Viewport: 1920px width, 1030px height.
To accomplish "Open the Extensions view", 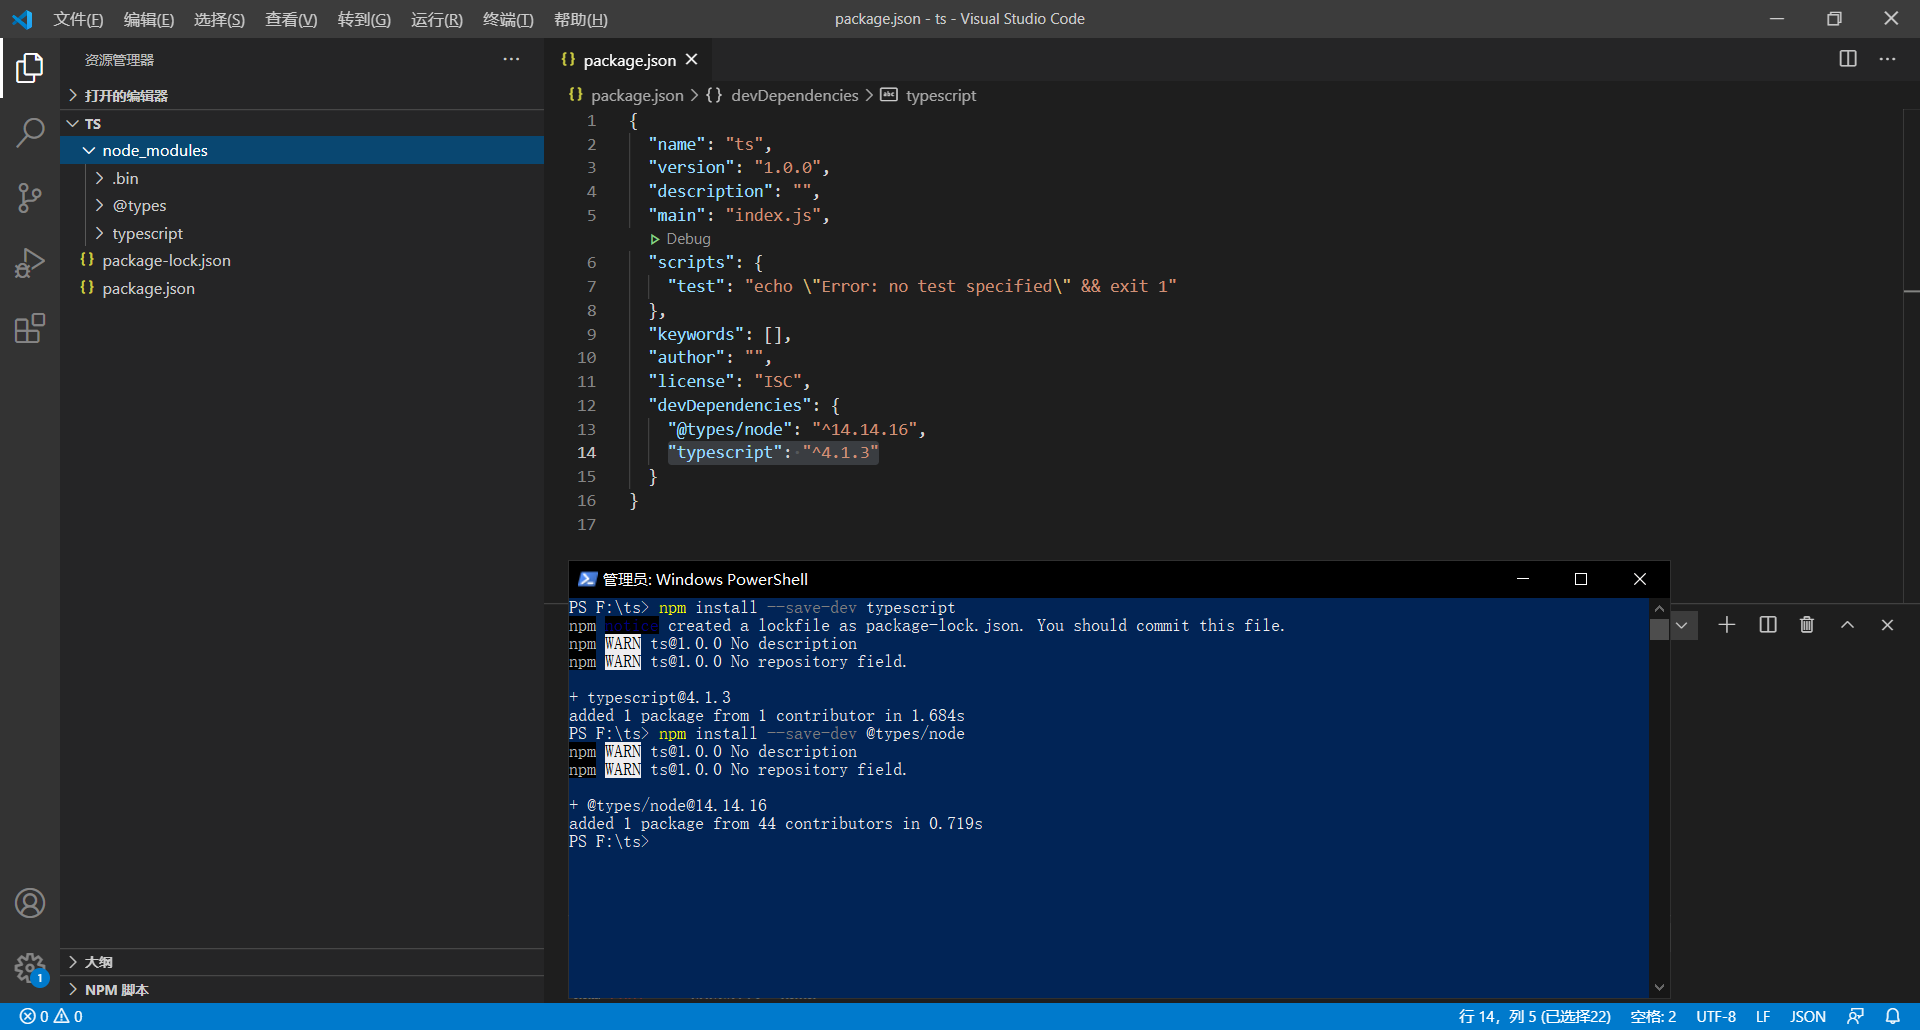I will (x=30, y=328).
